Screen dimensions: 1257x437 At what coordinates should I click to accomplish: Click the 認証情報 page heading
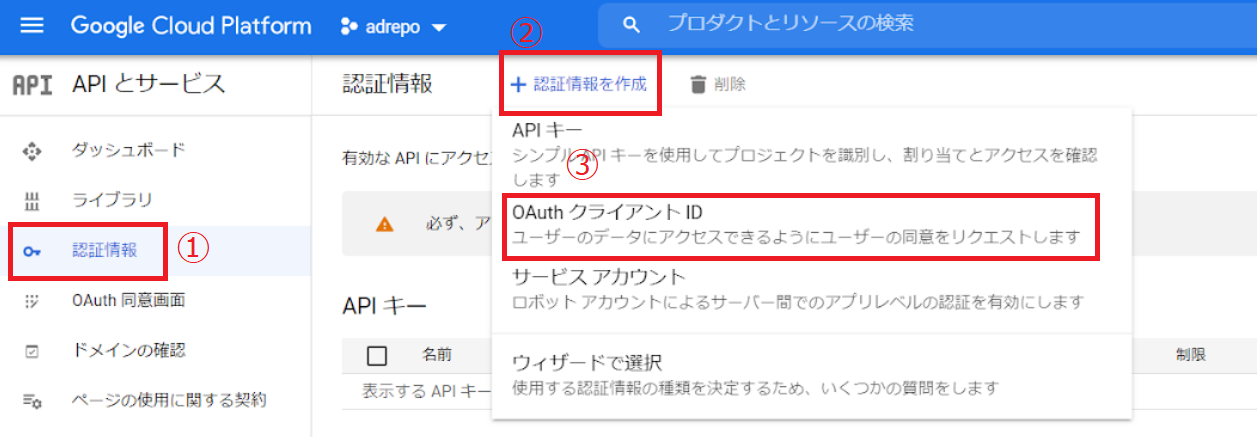[x=387, y=84]
